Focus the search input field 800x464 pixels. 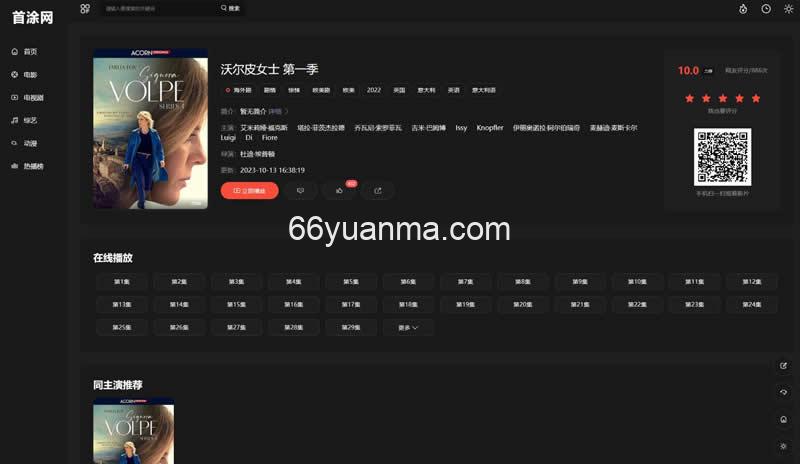pyautogui.click(x=159, y=8)
